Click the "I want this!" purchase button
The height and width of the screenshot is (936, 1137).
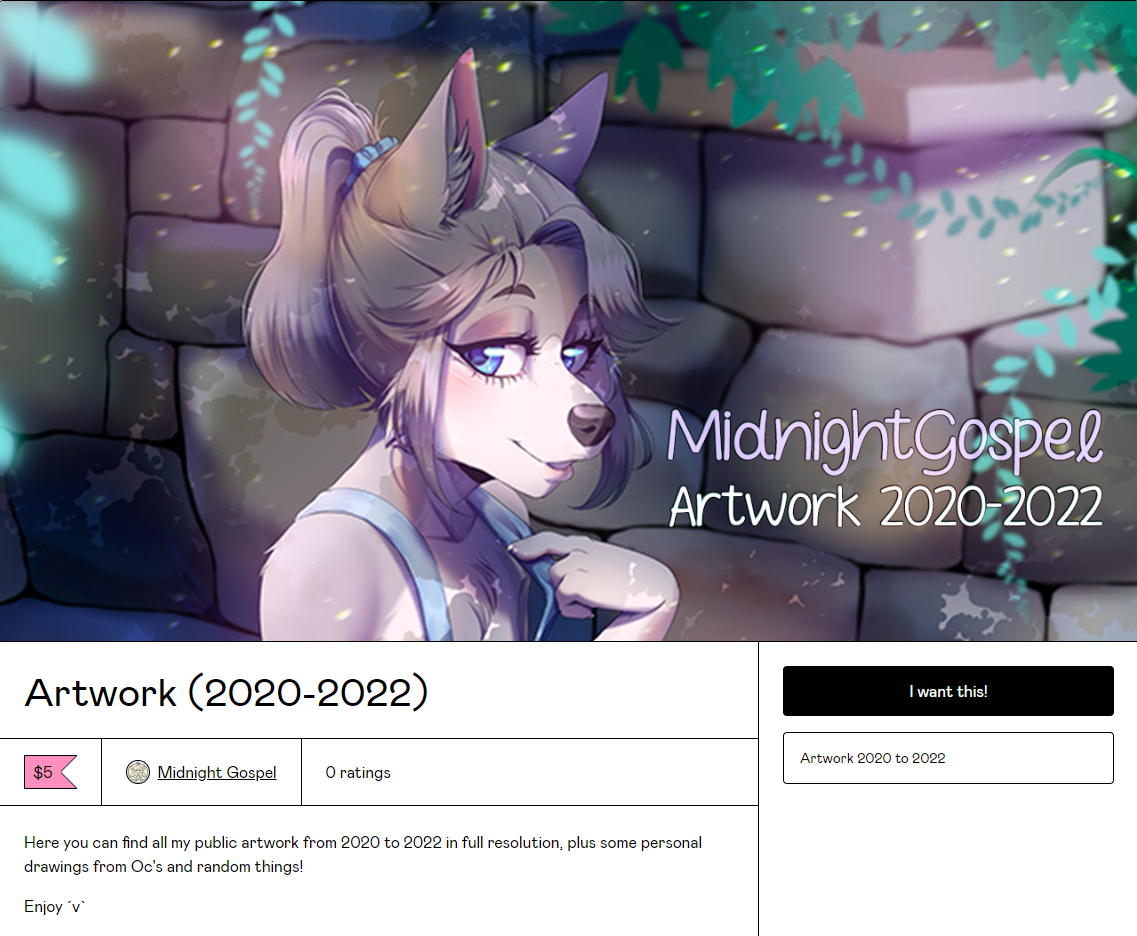click(x=948, y=691)
